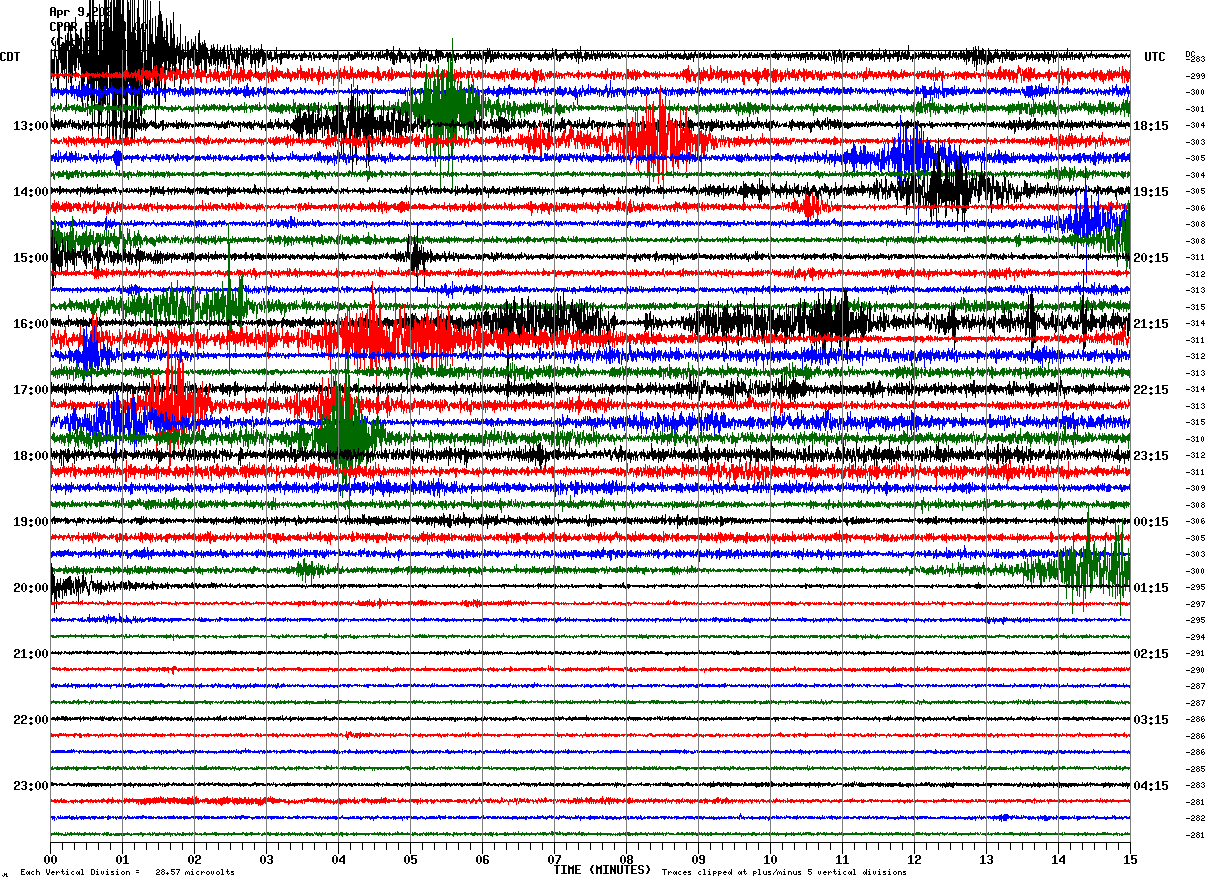Select the 20:00 CDT row label
1210x886 pixels.
tap(31, 588)
